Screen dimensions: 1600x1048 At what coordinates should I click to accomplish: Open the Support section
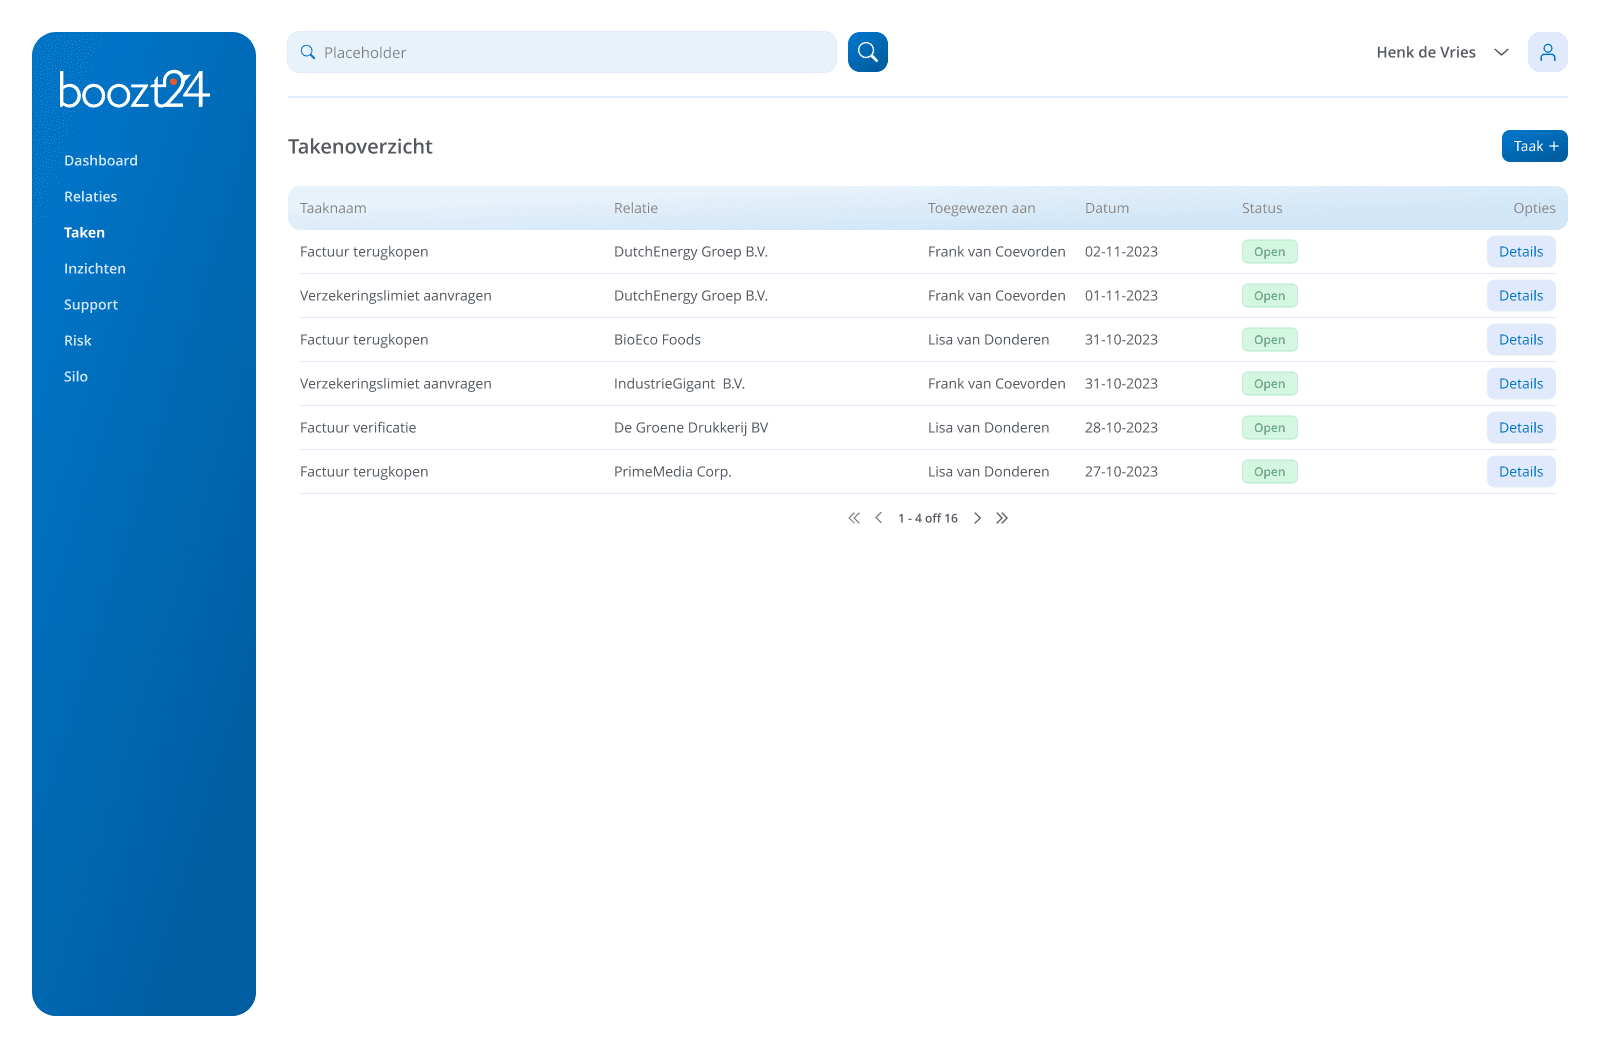click(91, 305)
